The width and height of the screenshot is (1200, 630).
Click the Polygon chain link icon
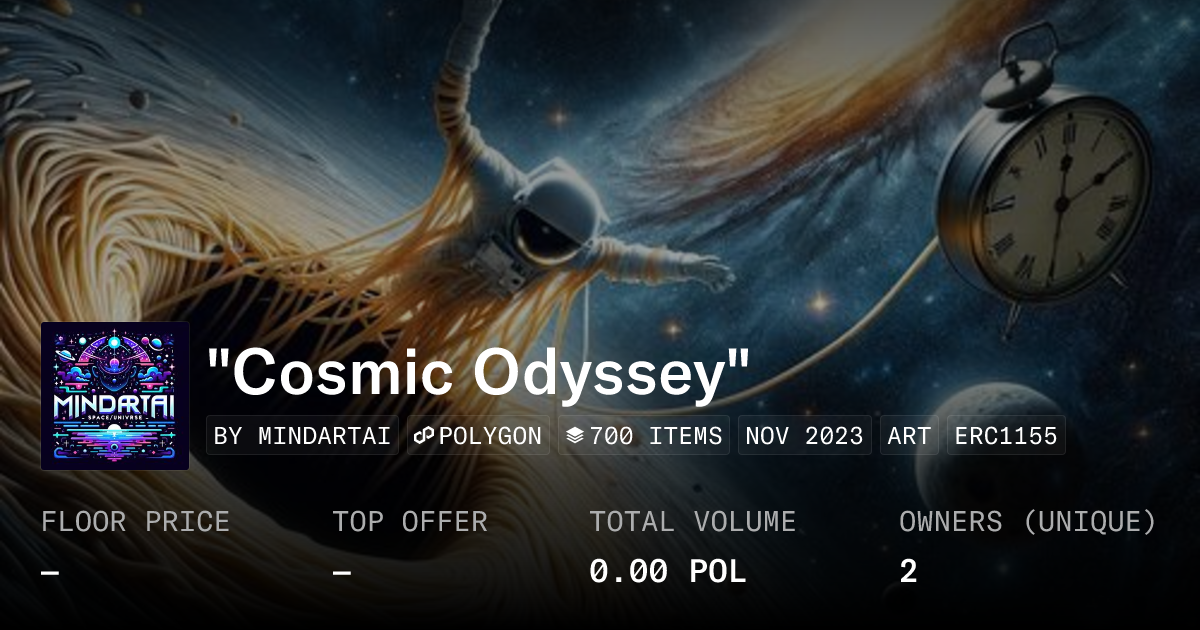coord(424,436)
